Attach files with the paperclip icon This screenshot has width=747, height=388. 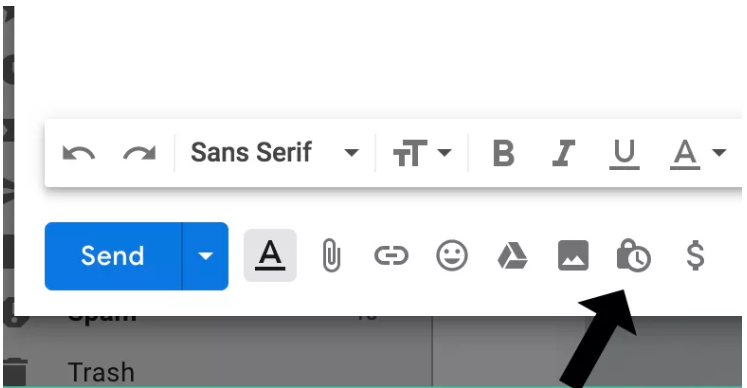coord(331,256)
